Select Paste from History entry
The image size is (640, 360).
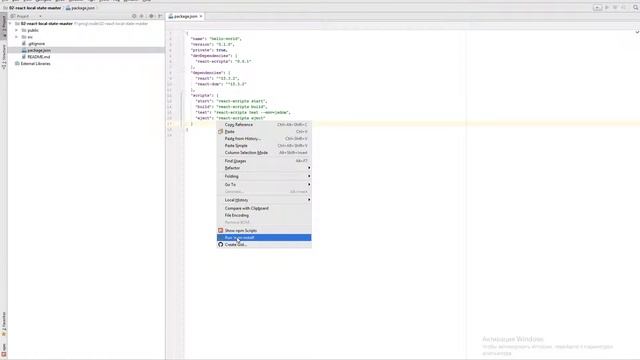tap(264, 139)
